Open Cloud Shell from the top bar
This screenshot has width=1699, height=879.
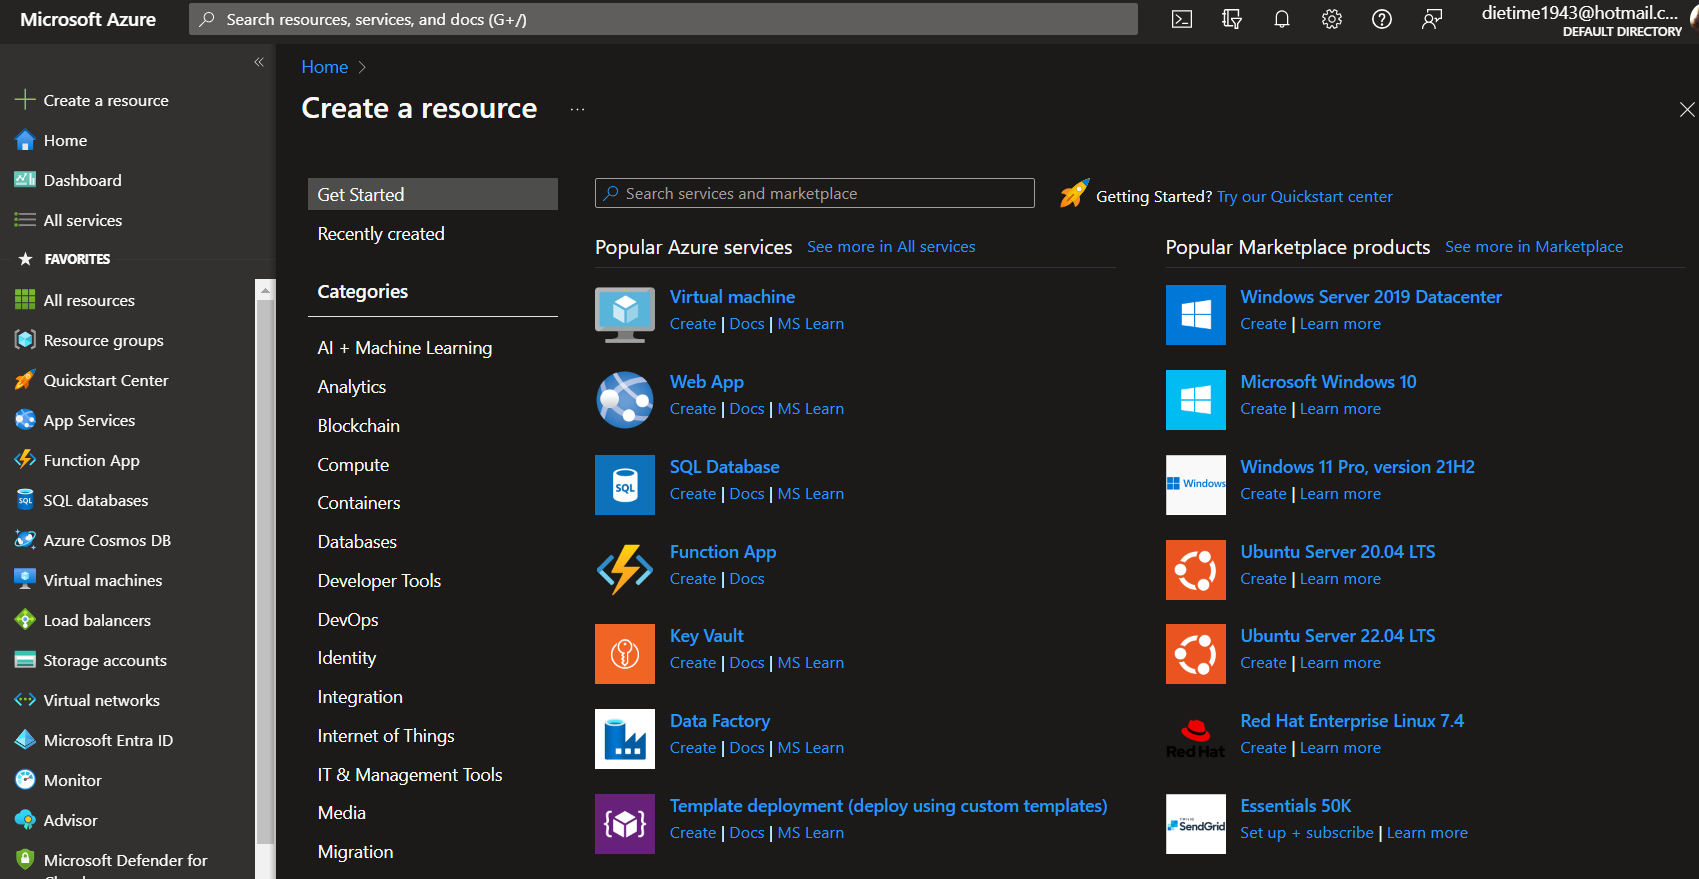[x=1182, y=19]
